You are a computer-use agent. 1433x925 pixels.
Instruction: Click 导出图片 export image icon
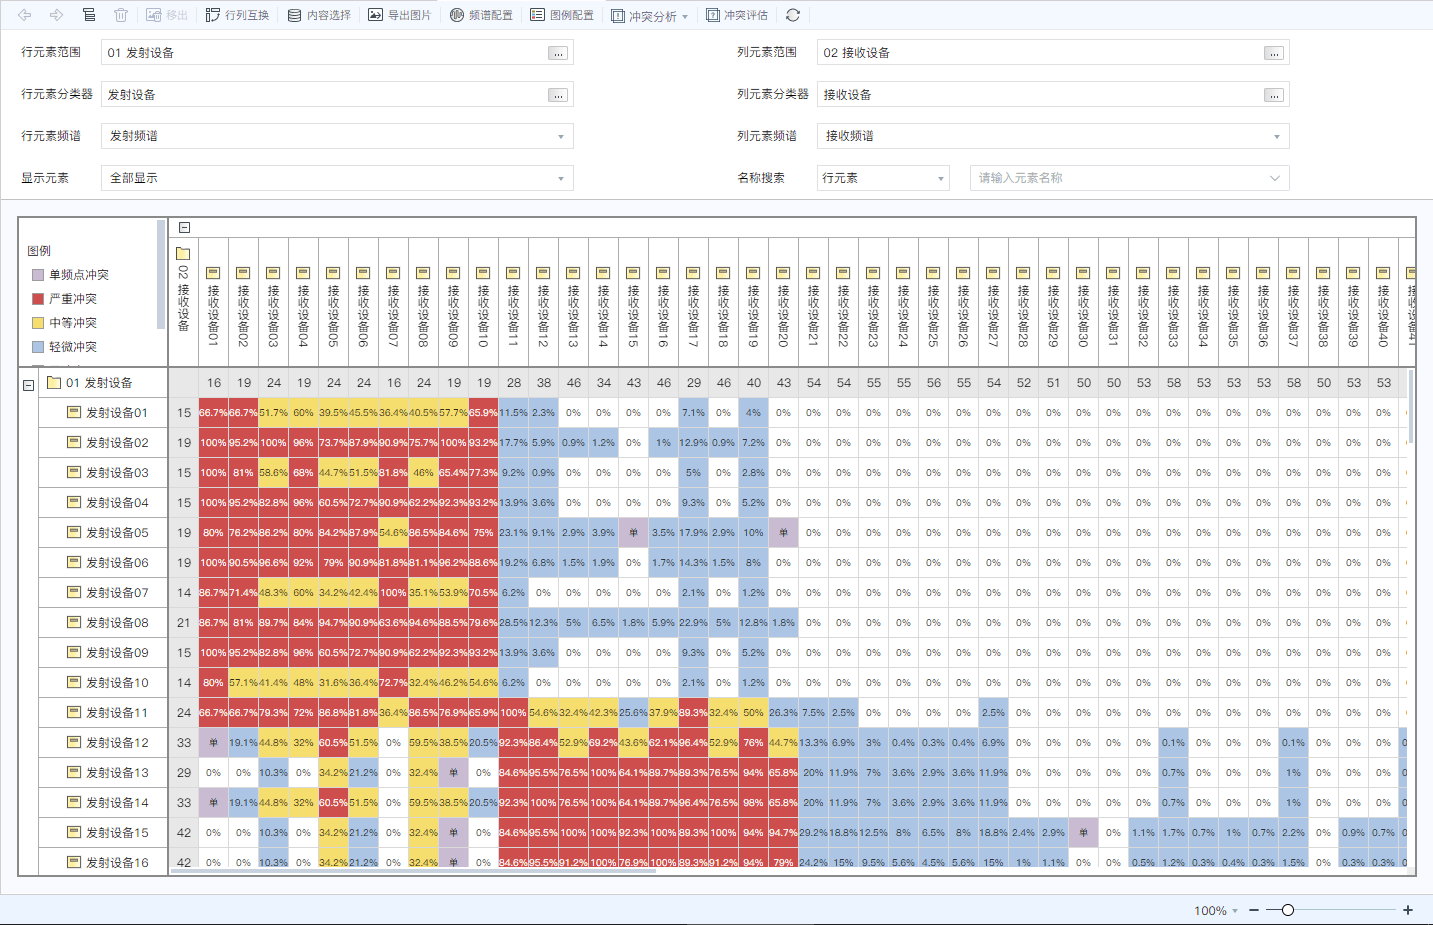pos(376,15)
